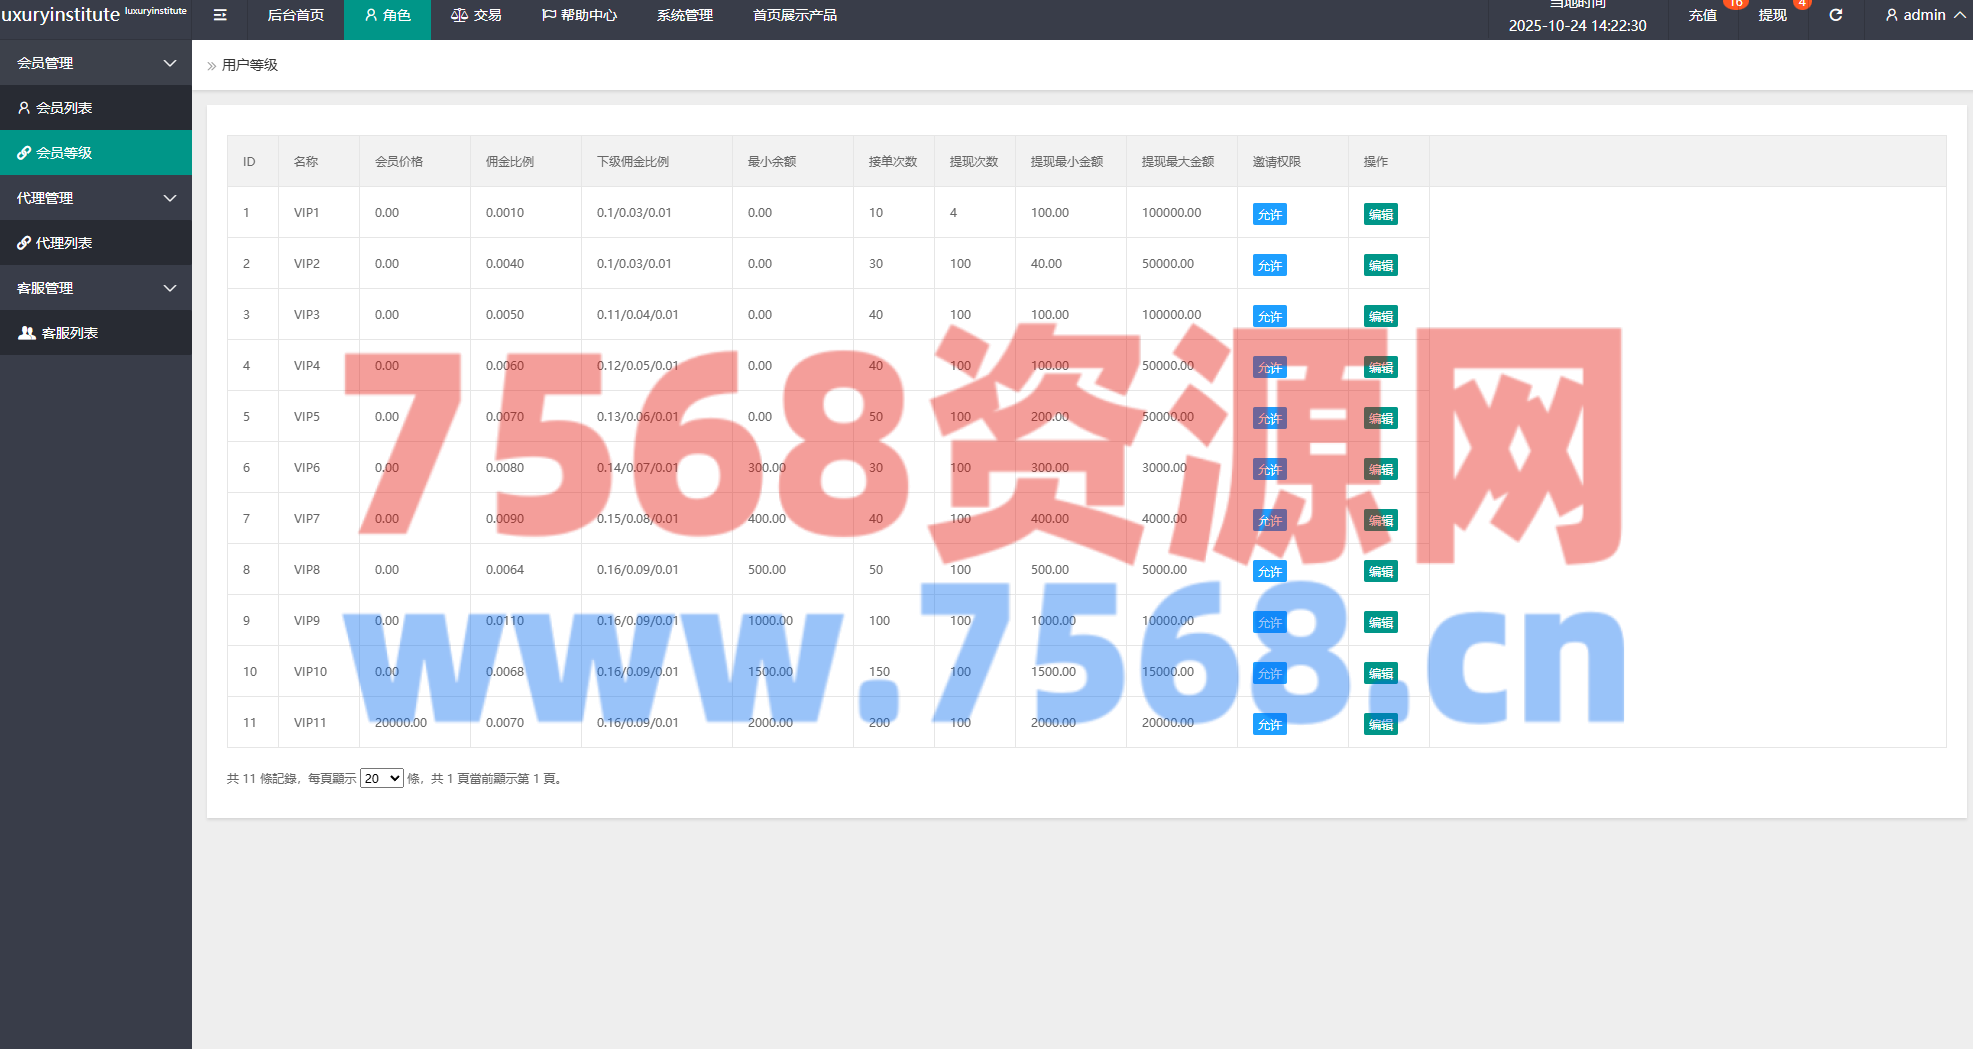1973x1049 pixels.
Task: Select 会员等级 in the sidebar
Action: coord(96,153)
